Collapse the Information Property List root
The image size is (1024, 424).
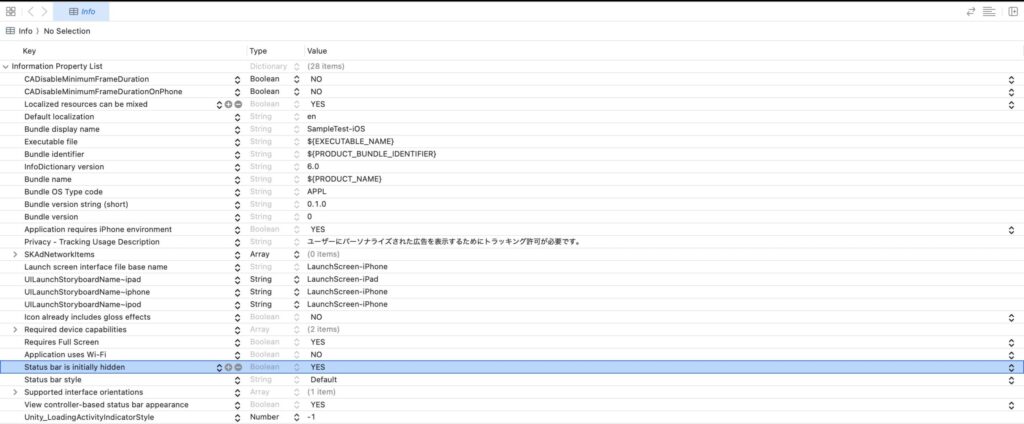(x=6, y=66)
